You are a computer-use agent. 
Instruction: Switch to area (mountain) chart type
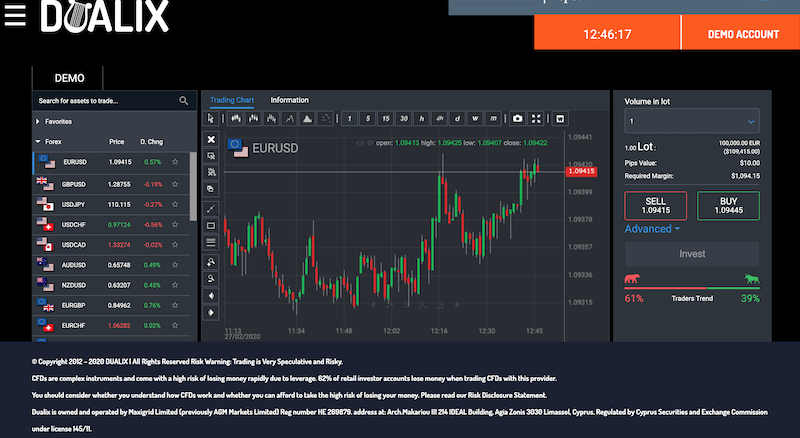307,118
